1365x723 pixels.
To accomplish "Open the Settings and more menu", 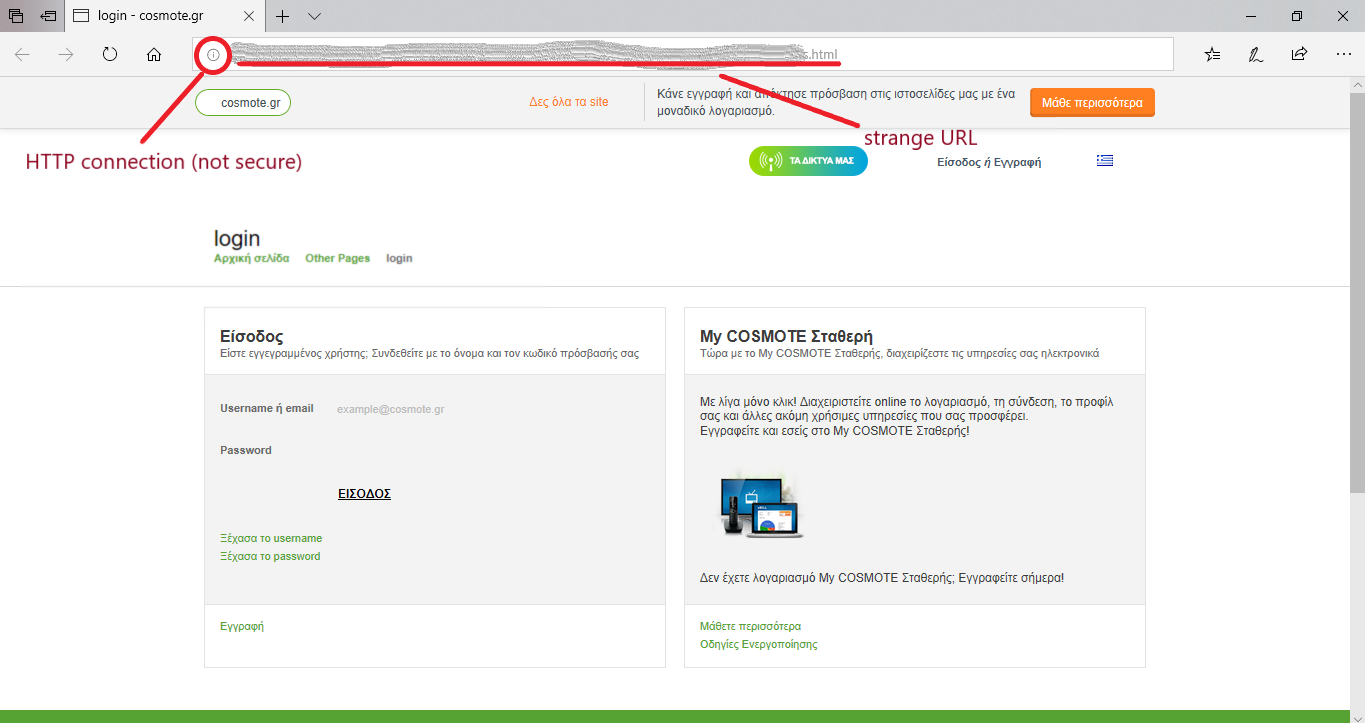I will [1343, 54].
